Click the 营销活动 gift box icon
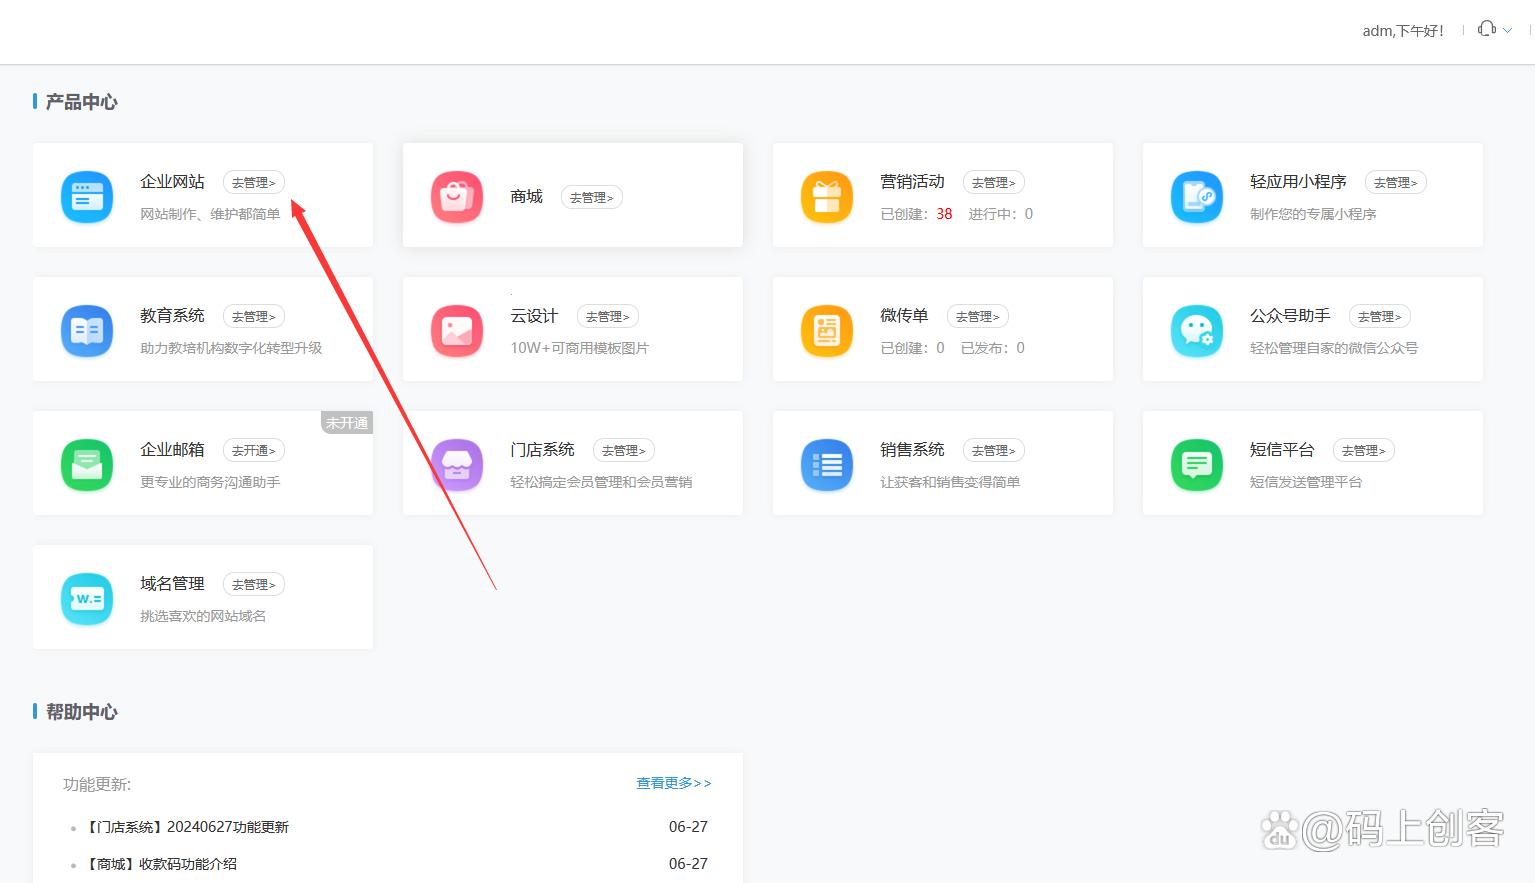The image size is (1535, 883). (x=827, y=197)
